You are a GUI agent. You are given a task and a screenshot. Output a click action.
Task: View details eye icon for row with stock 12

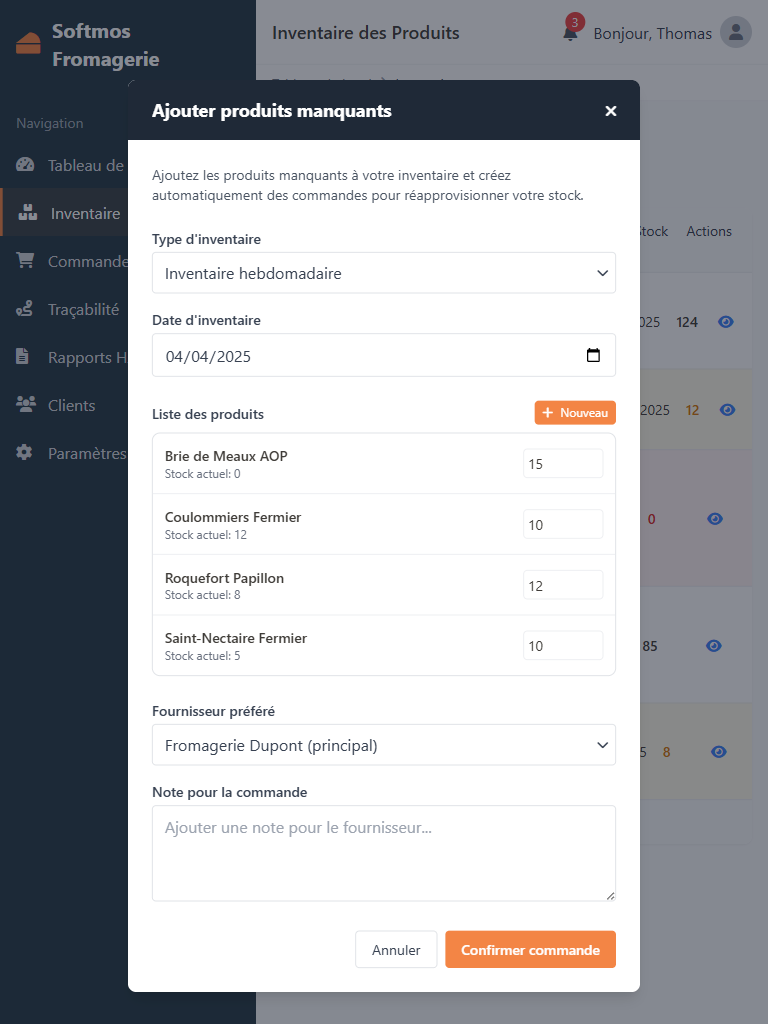click(x=728, y=409)
